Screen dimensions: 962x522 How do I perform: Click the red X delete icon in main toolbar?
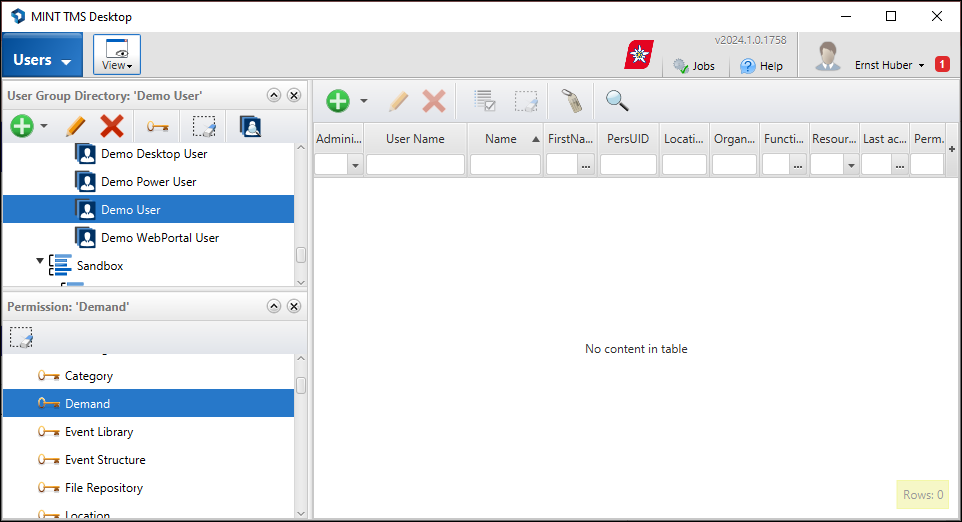[434, 101]
